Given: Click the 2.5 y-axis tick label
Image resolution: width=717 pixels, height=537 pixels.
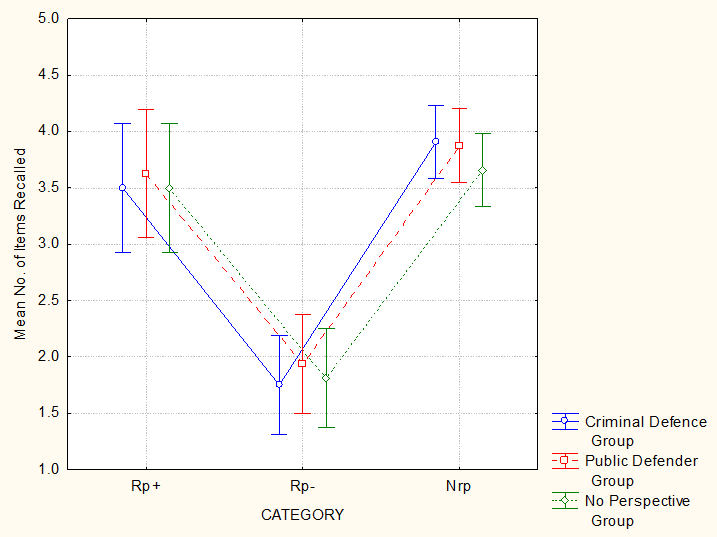Looking at the screenshot, I should (x=49, y=300).
